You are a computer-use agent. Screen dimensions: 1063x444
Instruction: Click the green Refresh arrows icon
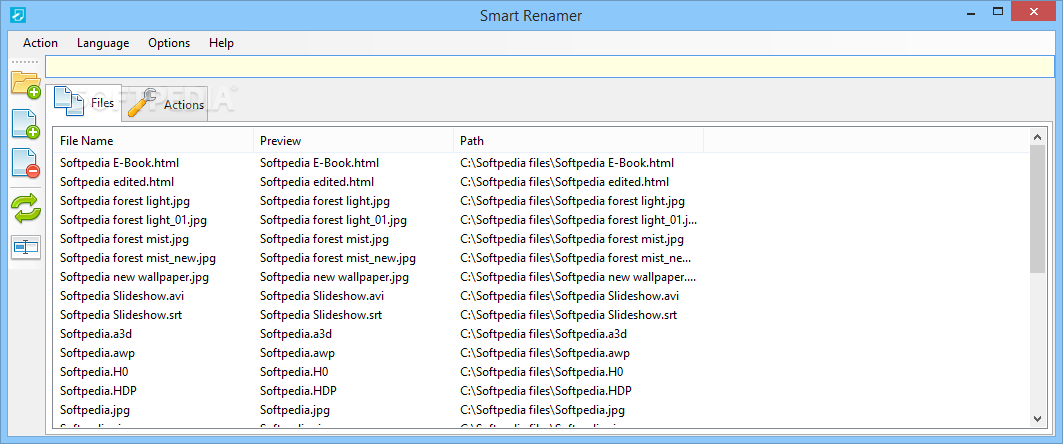click(x=26, y=207)
